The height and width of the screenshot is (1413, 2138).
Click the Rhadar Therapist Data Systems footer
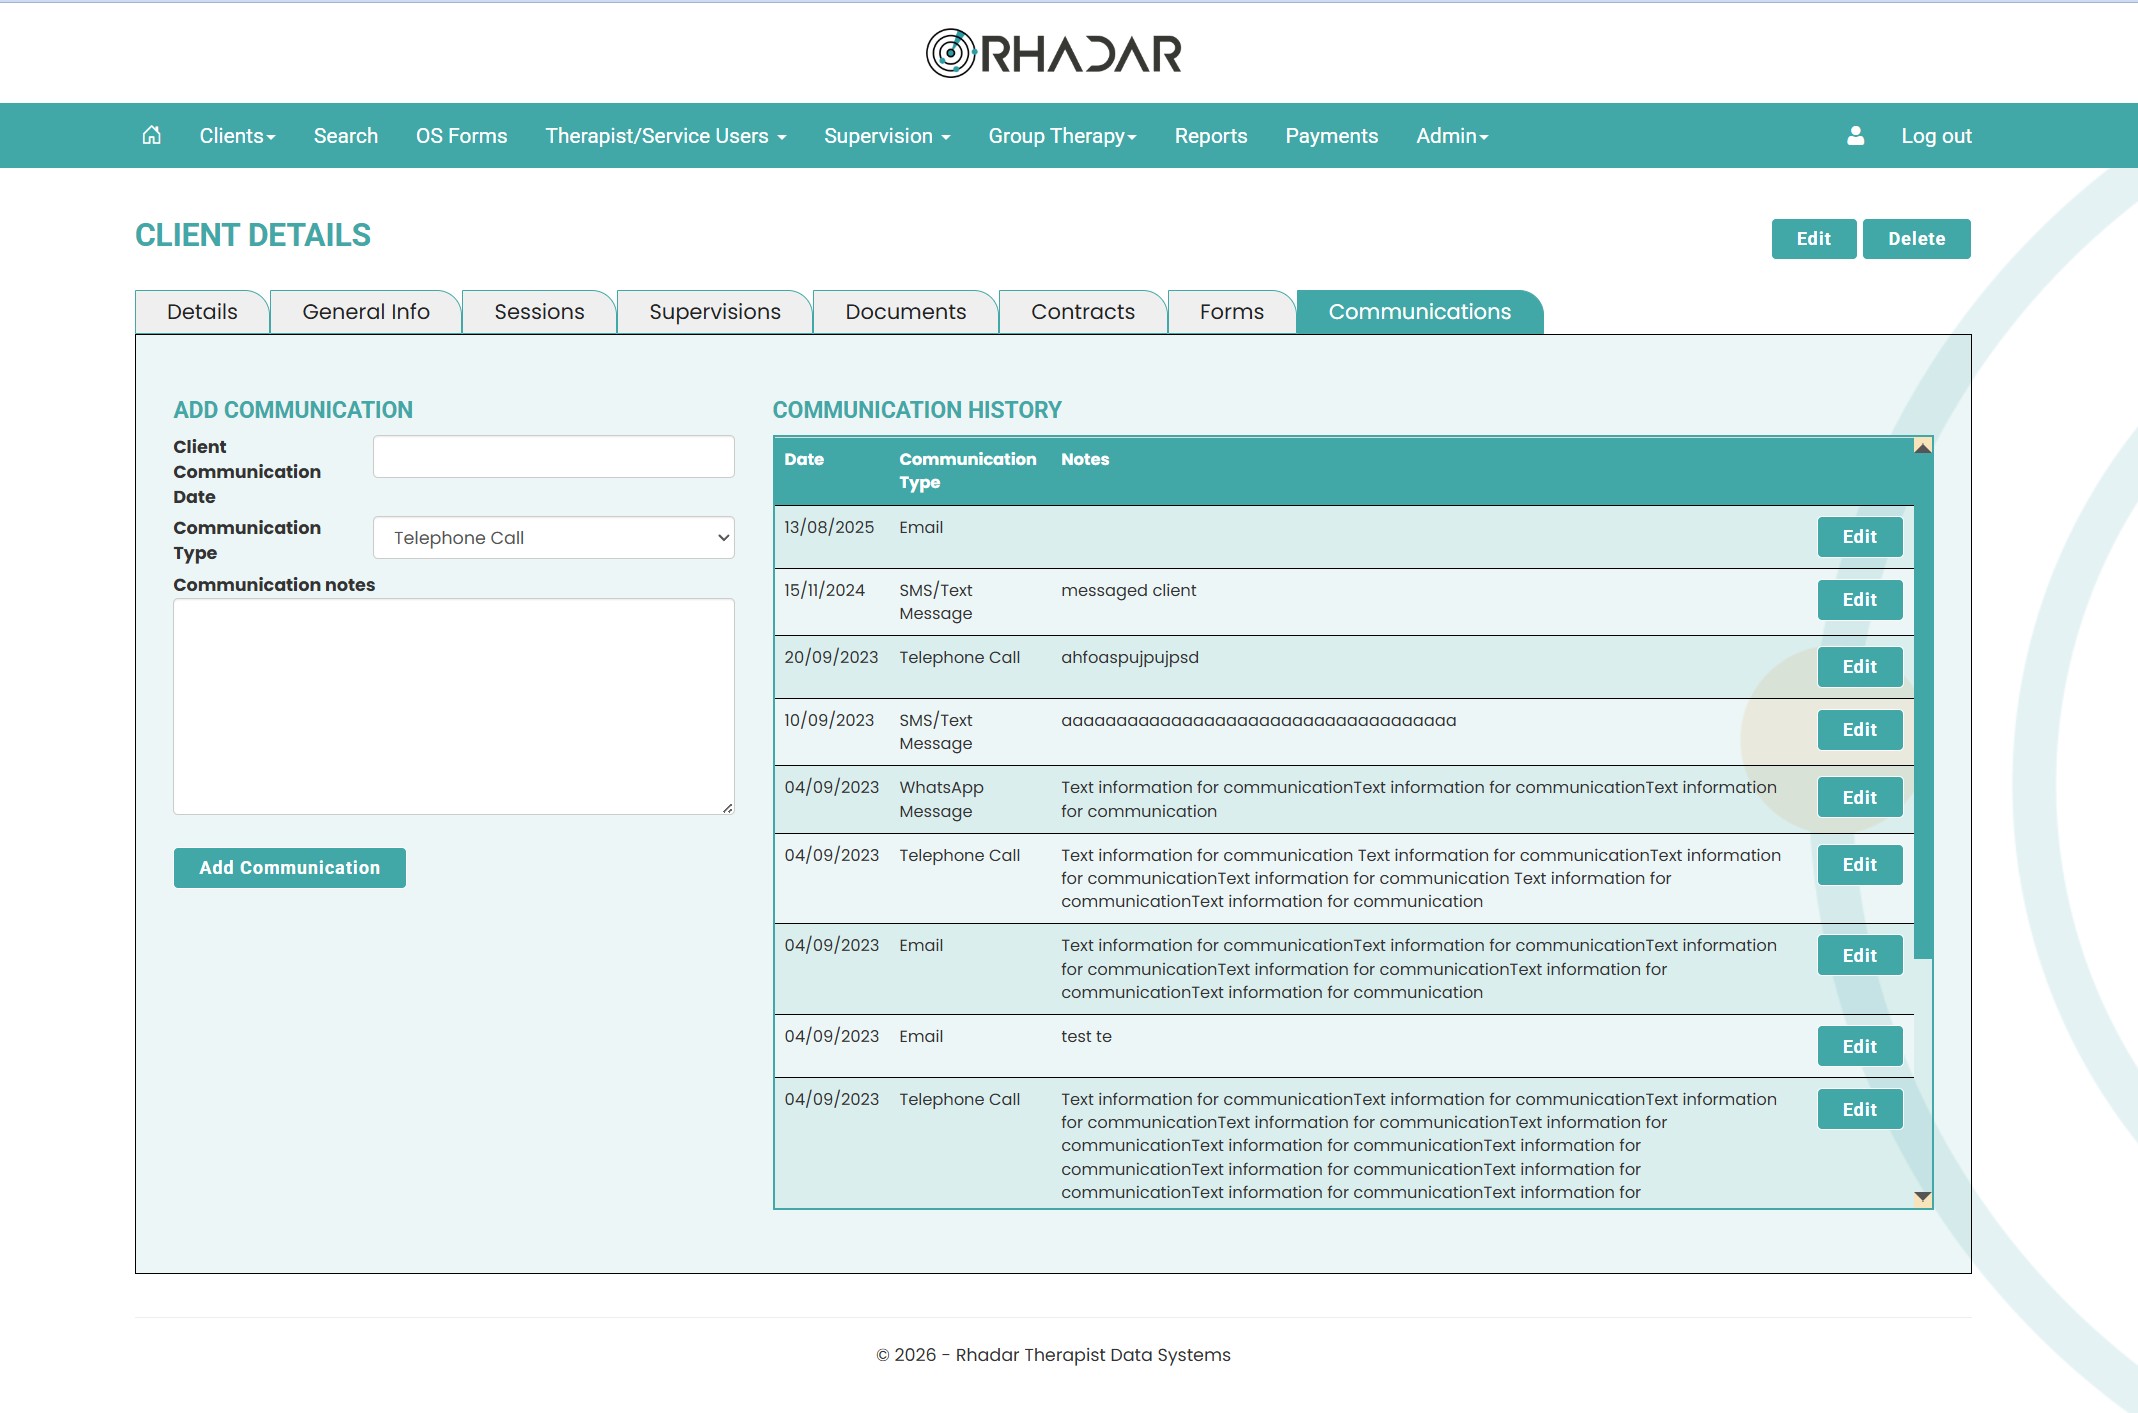click(x=1053, y=1355)
